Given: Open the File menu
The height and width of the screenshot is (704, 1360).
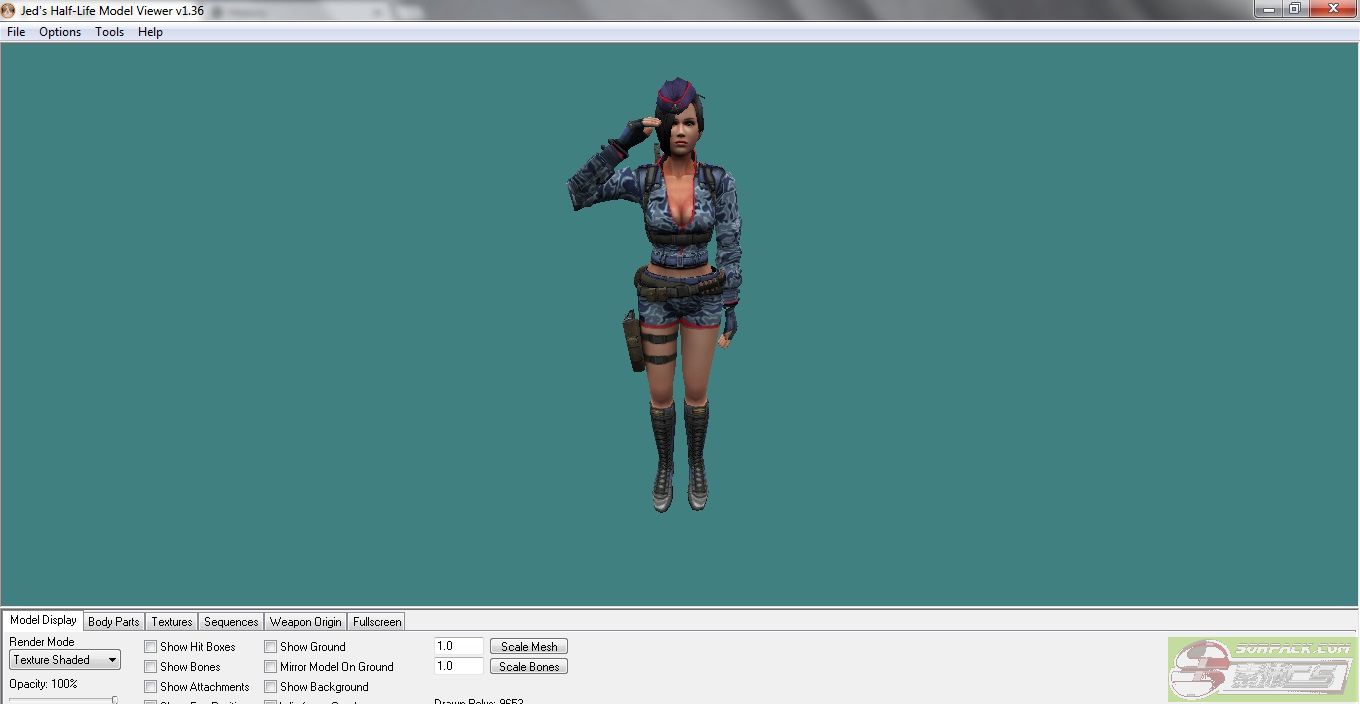Looking at the screenshot, I should [16, 32].
